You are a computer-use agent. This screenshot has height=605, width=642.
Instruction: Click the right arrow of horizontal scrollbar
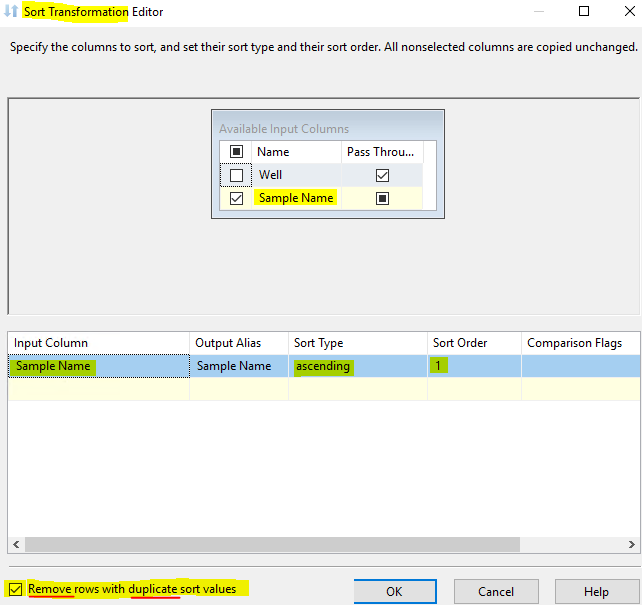(x=632, y=544)
